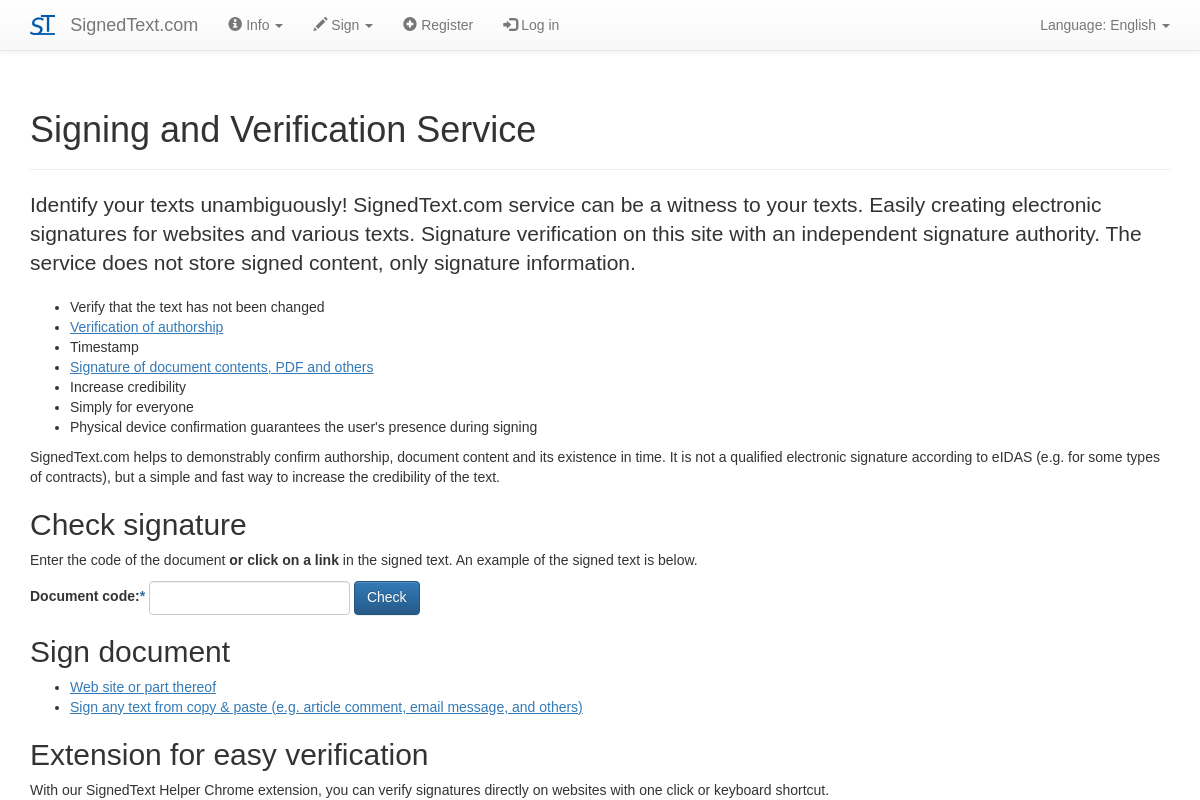Open the SignedText.com brand home link
The width and height of the screenshot is (1200, 800).
134,25
